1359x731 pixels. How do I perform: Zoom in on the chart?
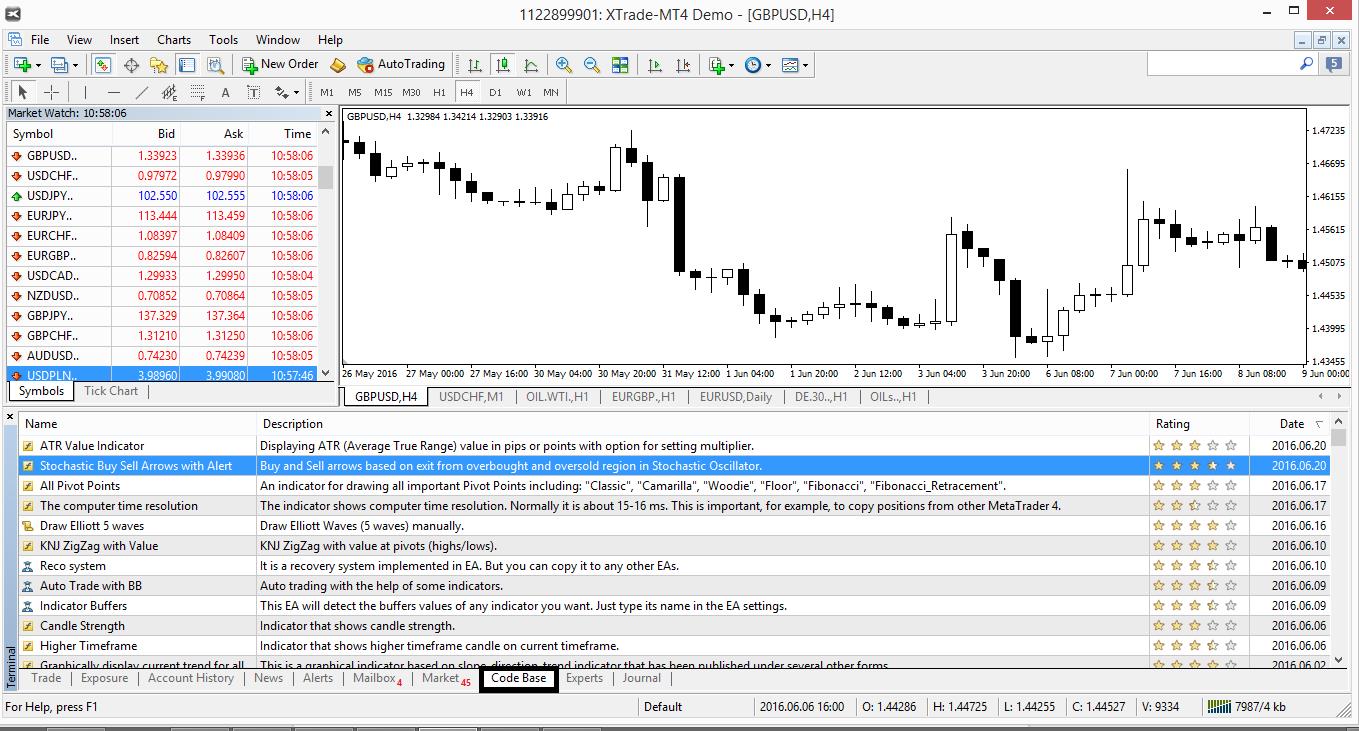tap(564, 65)
